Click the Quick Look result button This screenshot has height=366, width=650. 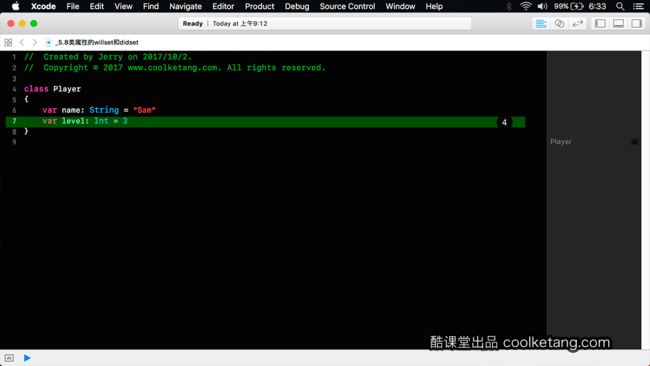click(x=634, y=142)
